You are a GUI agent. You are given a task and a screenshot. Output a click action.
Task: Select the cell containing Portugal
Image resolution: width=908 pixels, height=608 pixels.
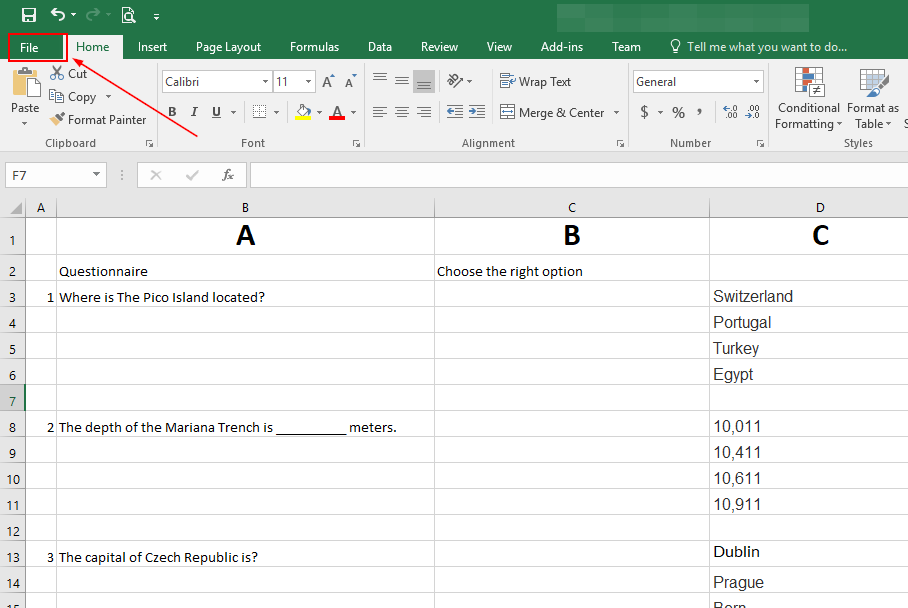pos(808,322)
